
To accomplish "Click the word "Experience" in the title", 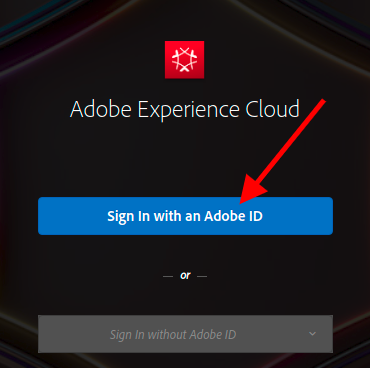I will (188, 110).
